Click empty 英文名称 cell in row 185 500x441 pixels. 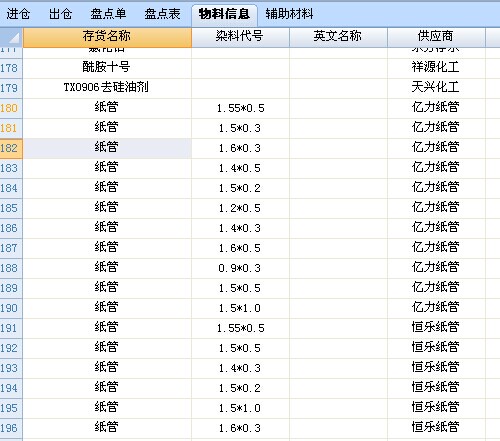point(338,208)
